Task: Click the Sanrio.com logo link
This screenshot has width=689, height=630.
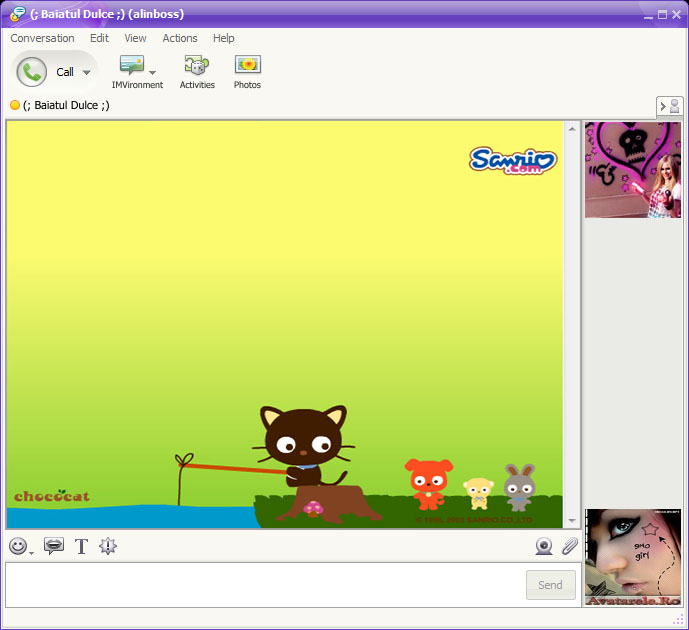Action: point(513,160)
